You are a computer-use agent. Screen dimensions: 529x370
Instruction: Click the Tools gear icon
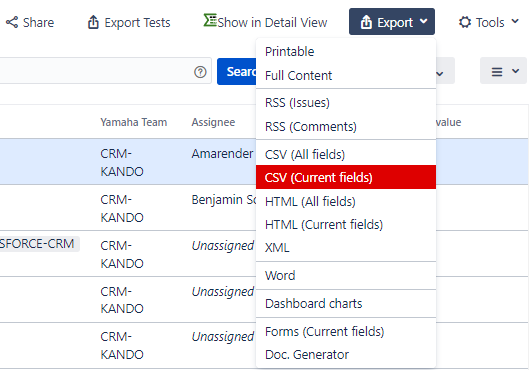point(465,22)
